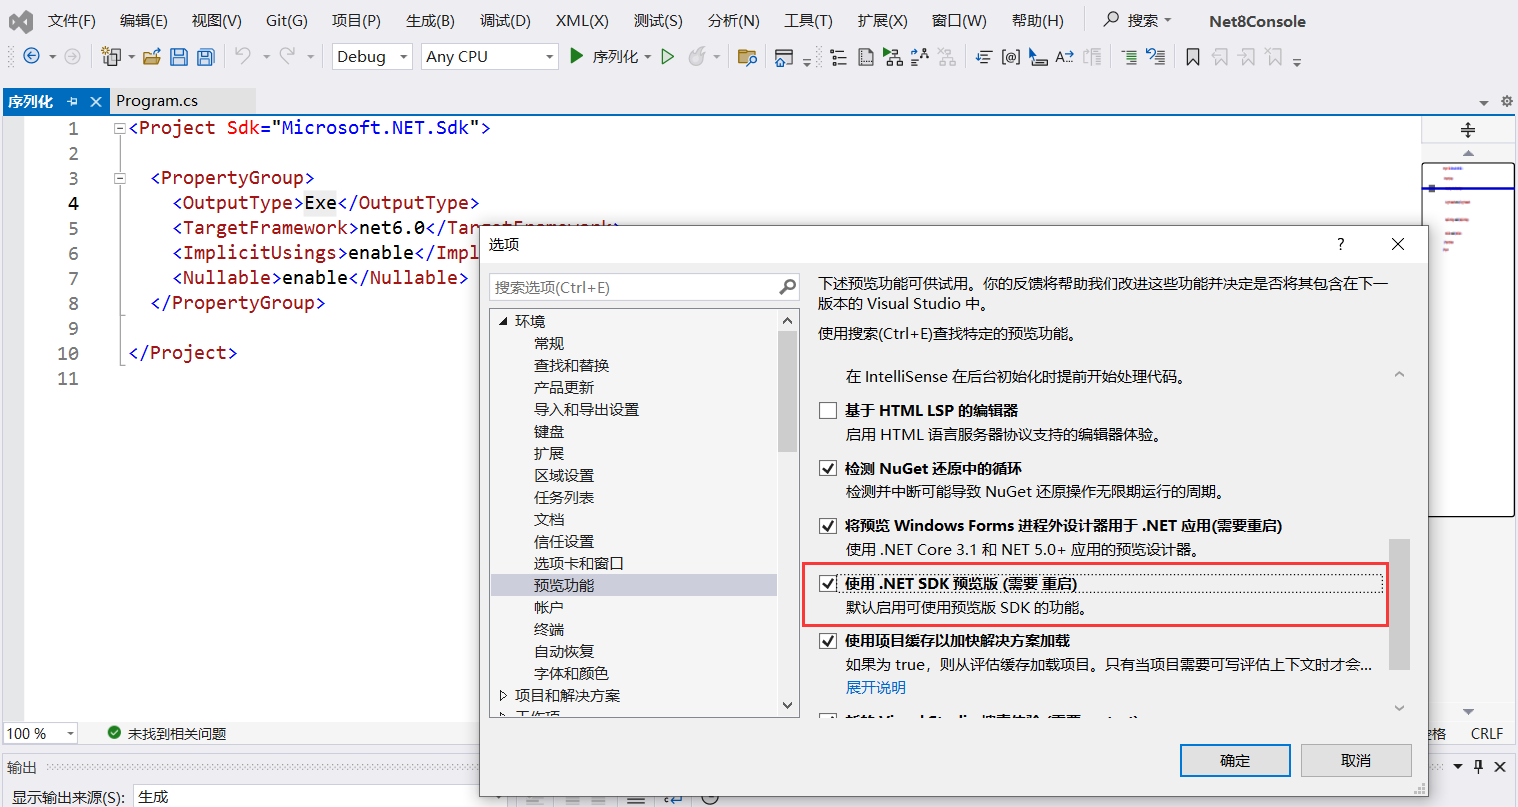Click the 取消 button
This screenshot has height=807, width=1518.
point(1356,760)
